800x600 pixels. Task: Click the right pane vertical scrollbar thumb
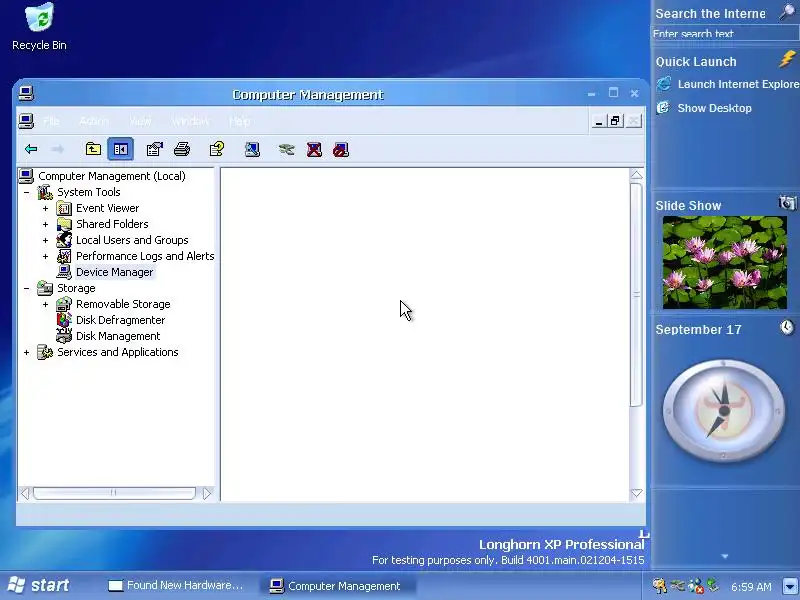click(x=636, y=294)
